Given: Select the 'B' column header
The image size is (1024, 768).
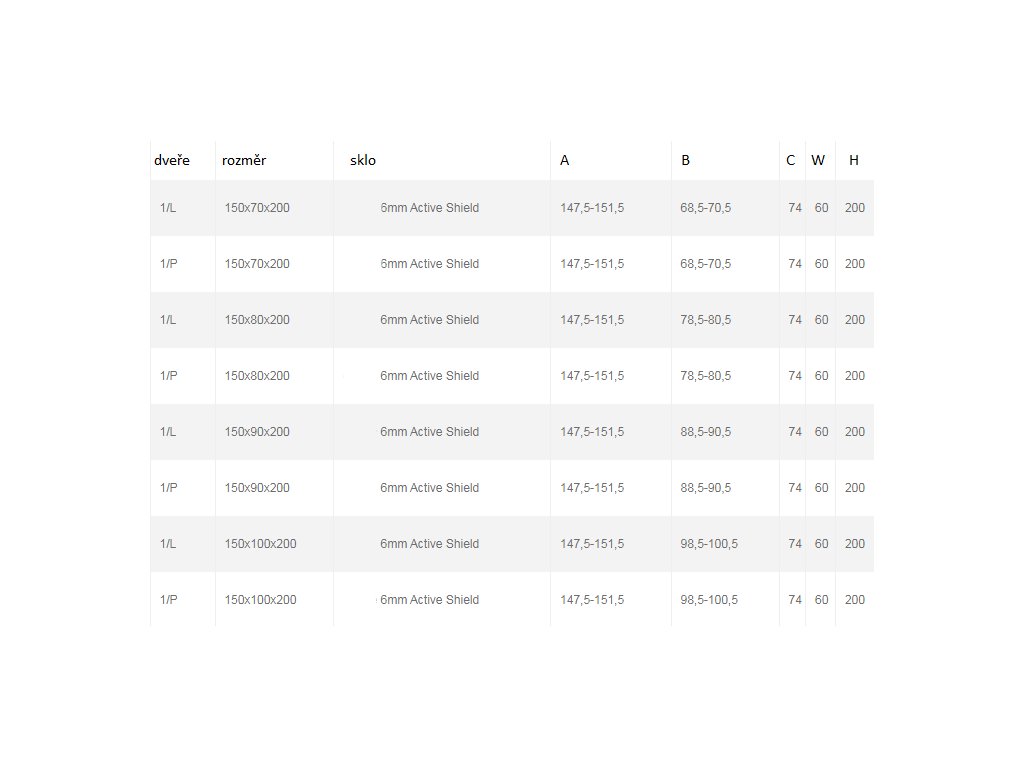Looking at the screenshot, I should (686, 160).
